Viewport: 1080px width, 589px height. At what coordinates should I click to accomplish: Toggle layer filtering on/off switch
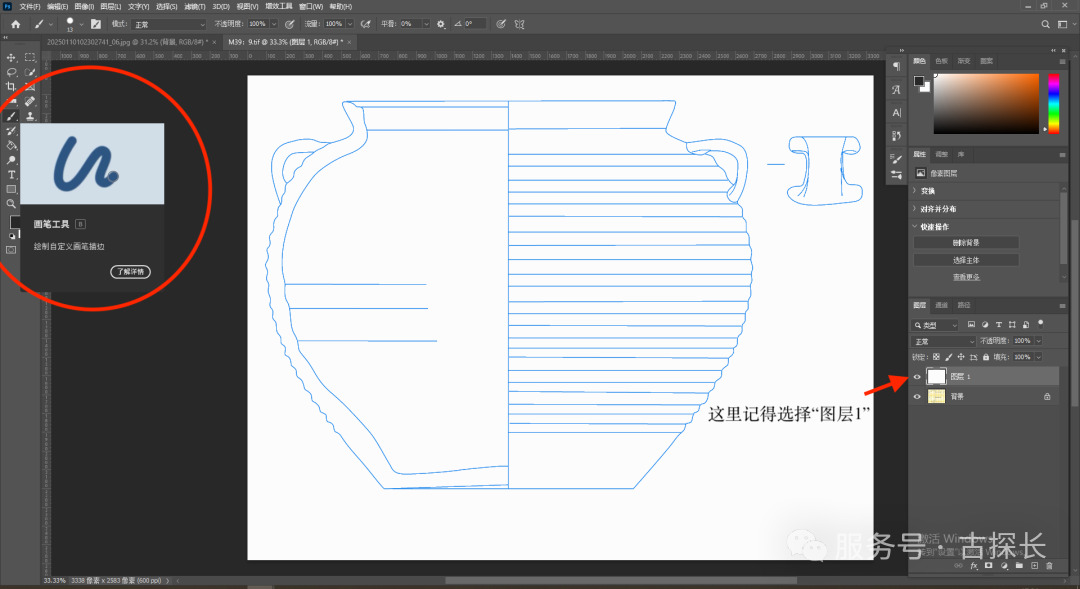1041,323
